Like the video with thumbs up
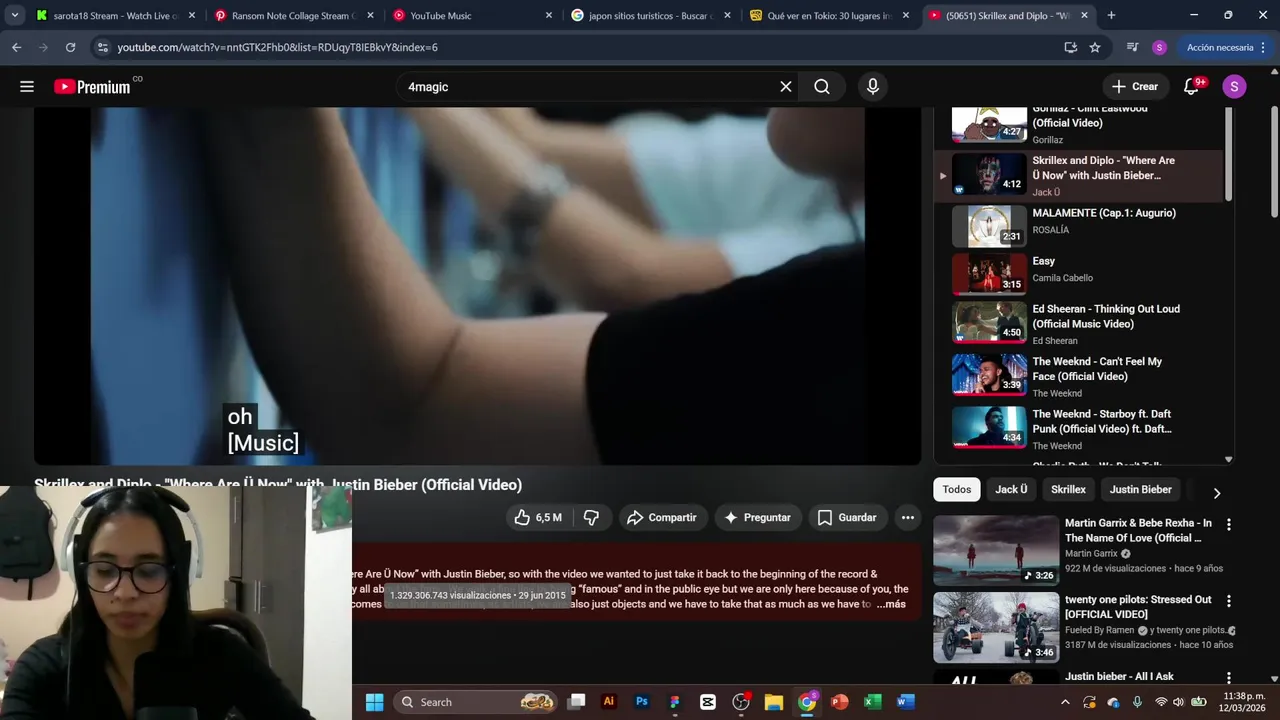This screenshot has width=1280, height=720. (538, 517)
